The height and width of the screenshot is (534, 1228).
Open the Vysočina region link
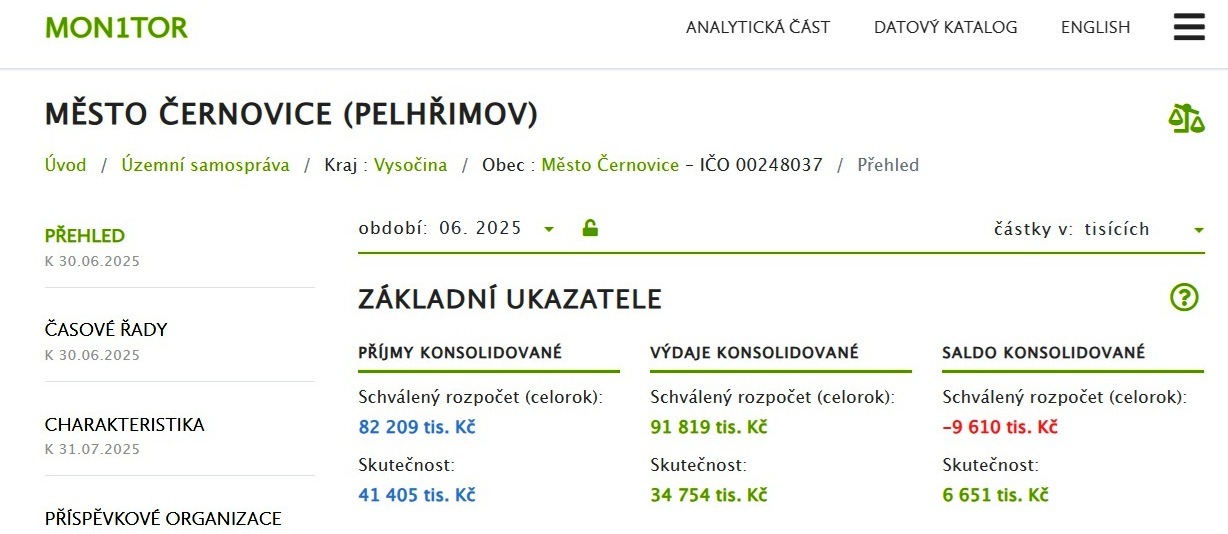[410, 165]
